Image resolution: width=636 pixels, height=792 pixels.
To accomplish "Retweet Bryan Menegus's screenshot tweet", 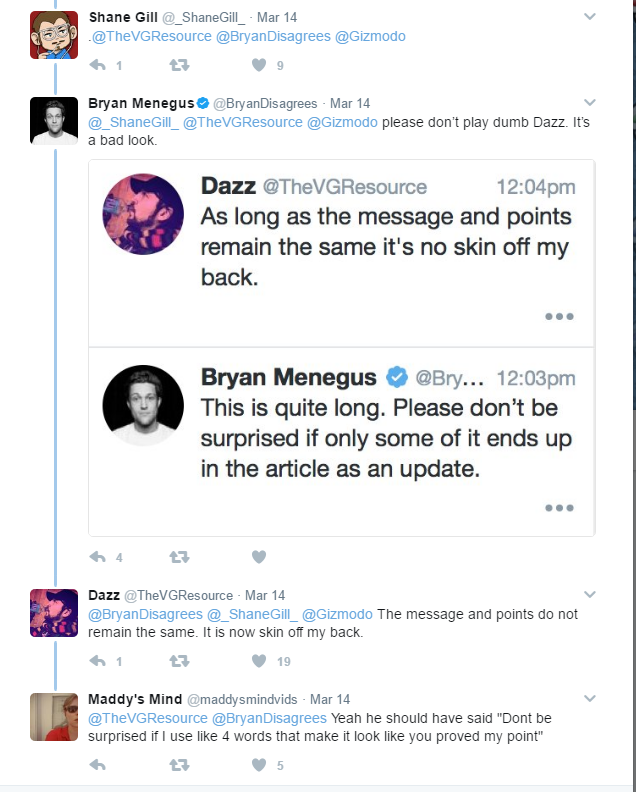I will [x=179, y=557].
